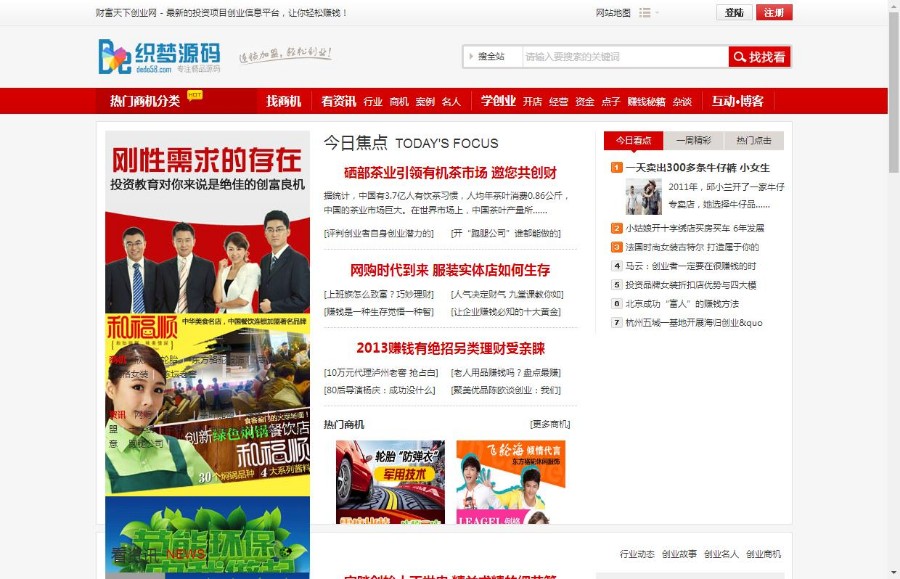Image resolution: width=900 pixels, height=579 pixels.
Task: Open headline 硒部茶业引领有机茶市场 邀您共创财
Action: 450,173
